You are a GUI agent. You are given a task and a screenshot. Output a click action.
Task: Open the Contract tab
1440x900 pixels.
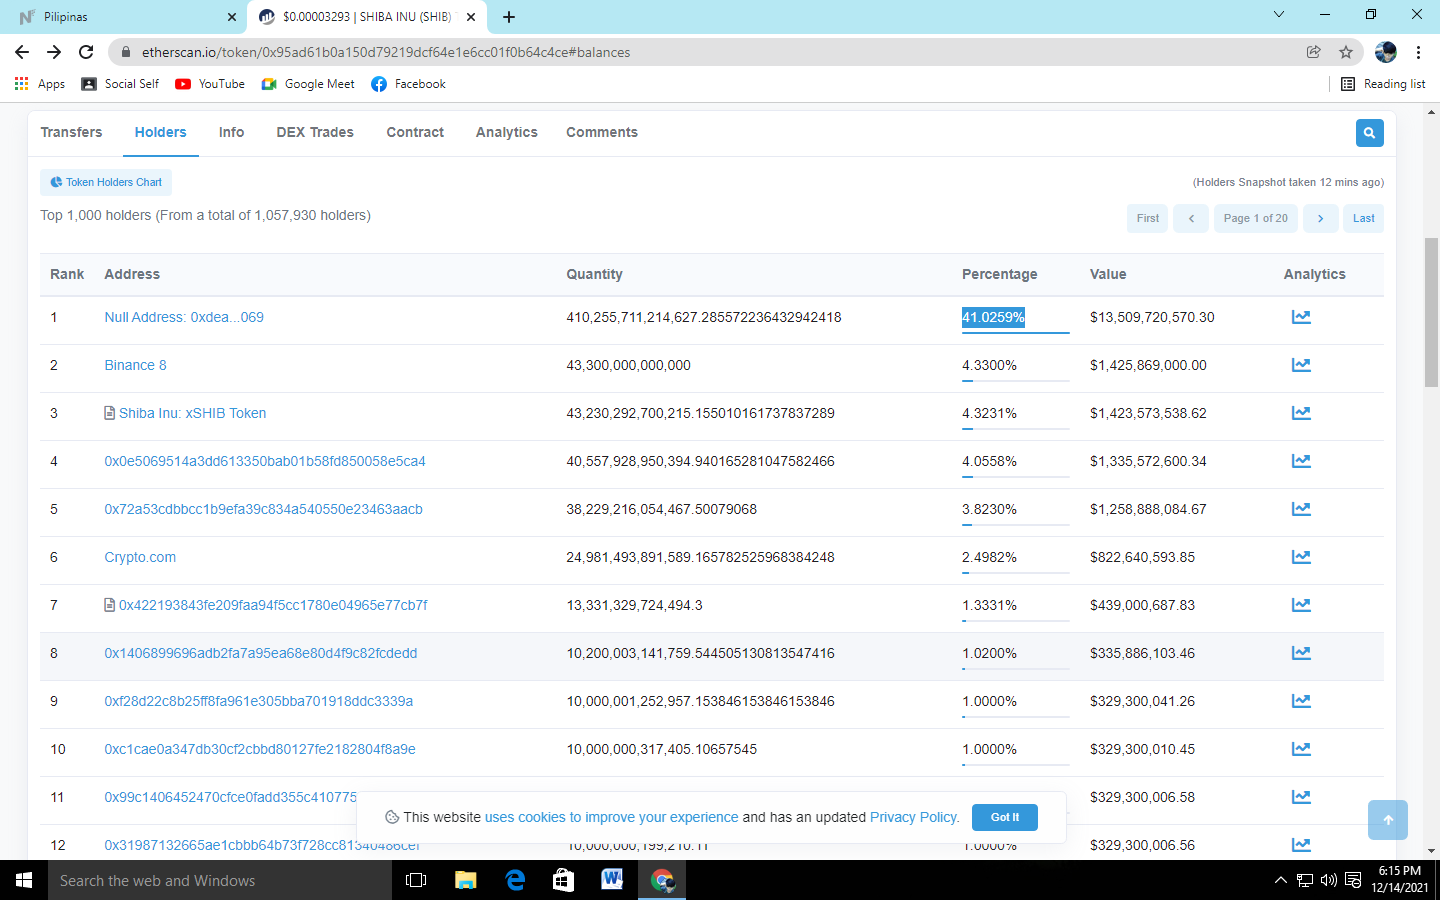pos(415,132)
